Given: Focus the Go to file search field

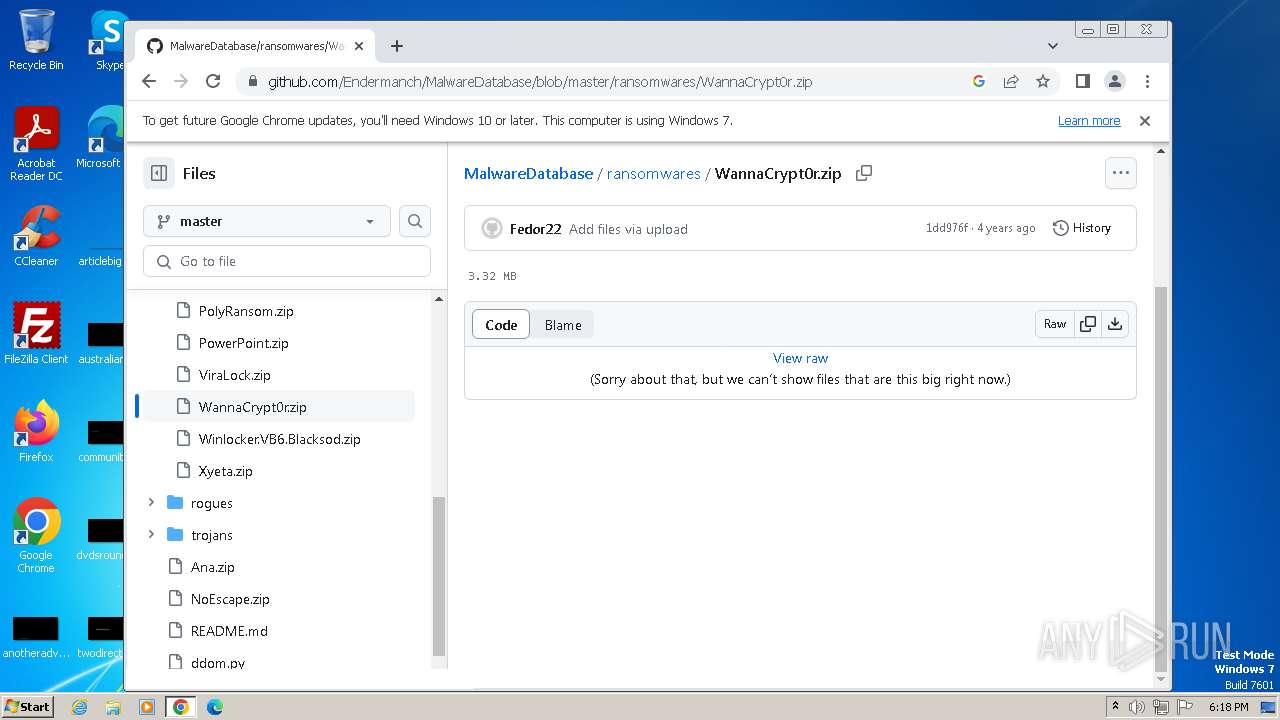Looking at the screenshot, I should click(x=287, y=261).
